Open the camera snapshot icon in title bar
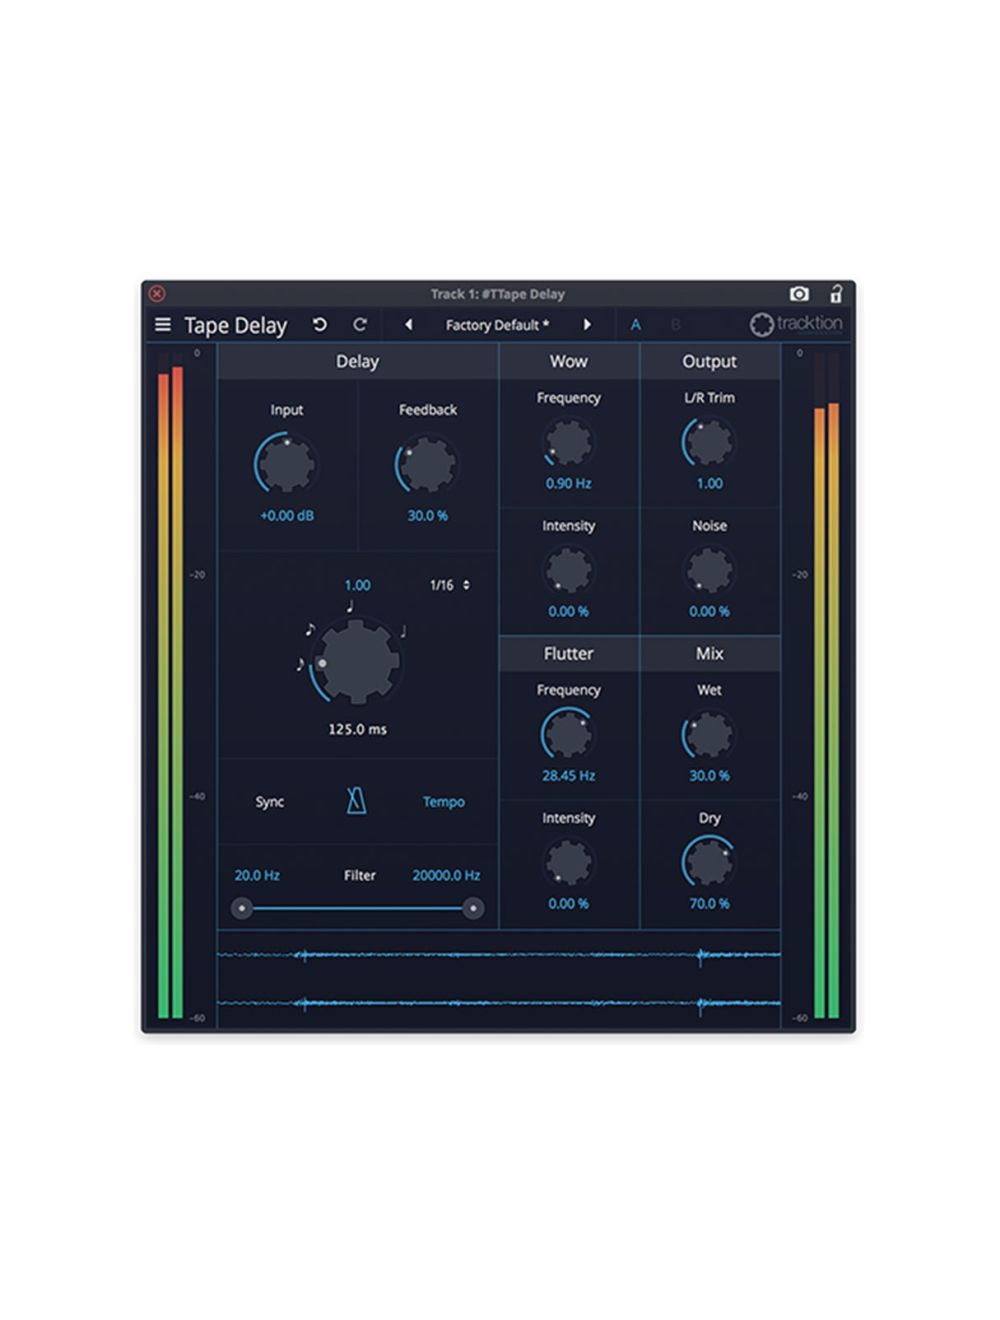The width and height of the screenshot is (1000, 1320). pyautogui.click(x=800, y=293)
